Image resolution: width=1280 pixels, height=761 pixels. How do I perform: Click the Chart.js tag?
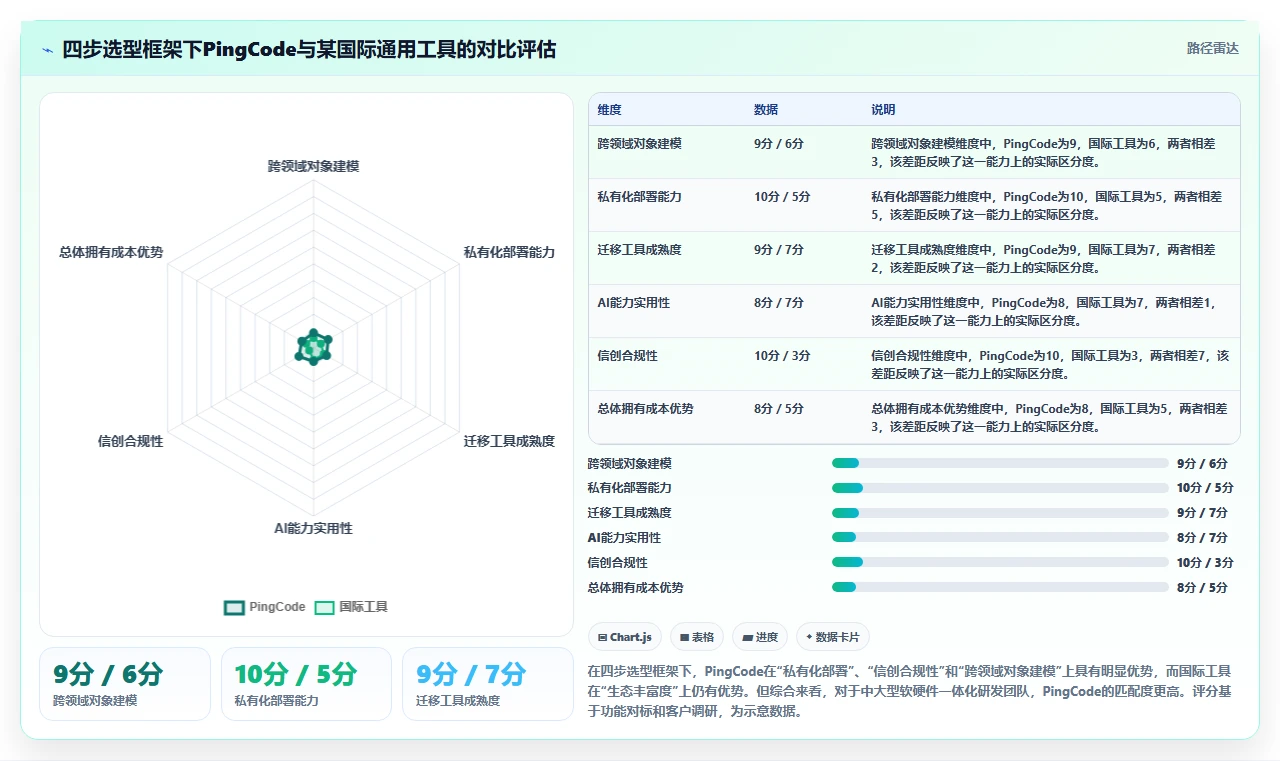625,637
